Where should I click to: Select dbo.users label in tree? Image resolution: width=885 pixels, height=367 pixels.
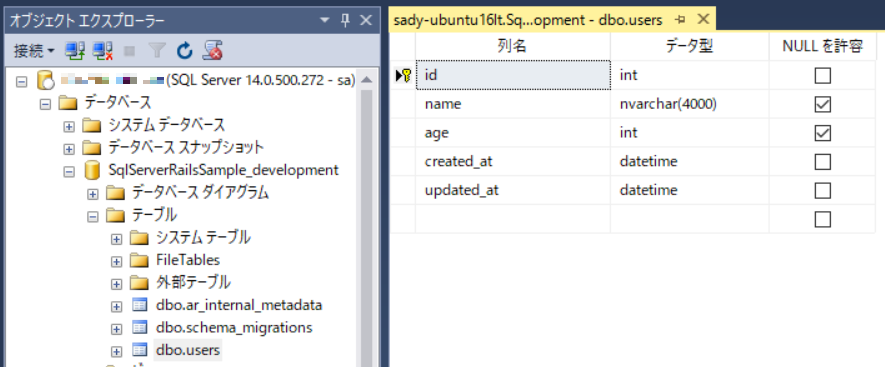point(188,351)
